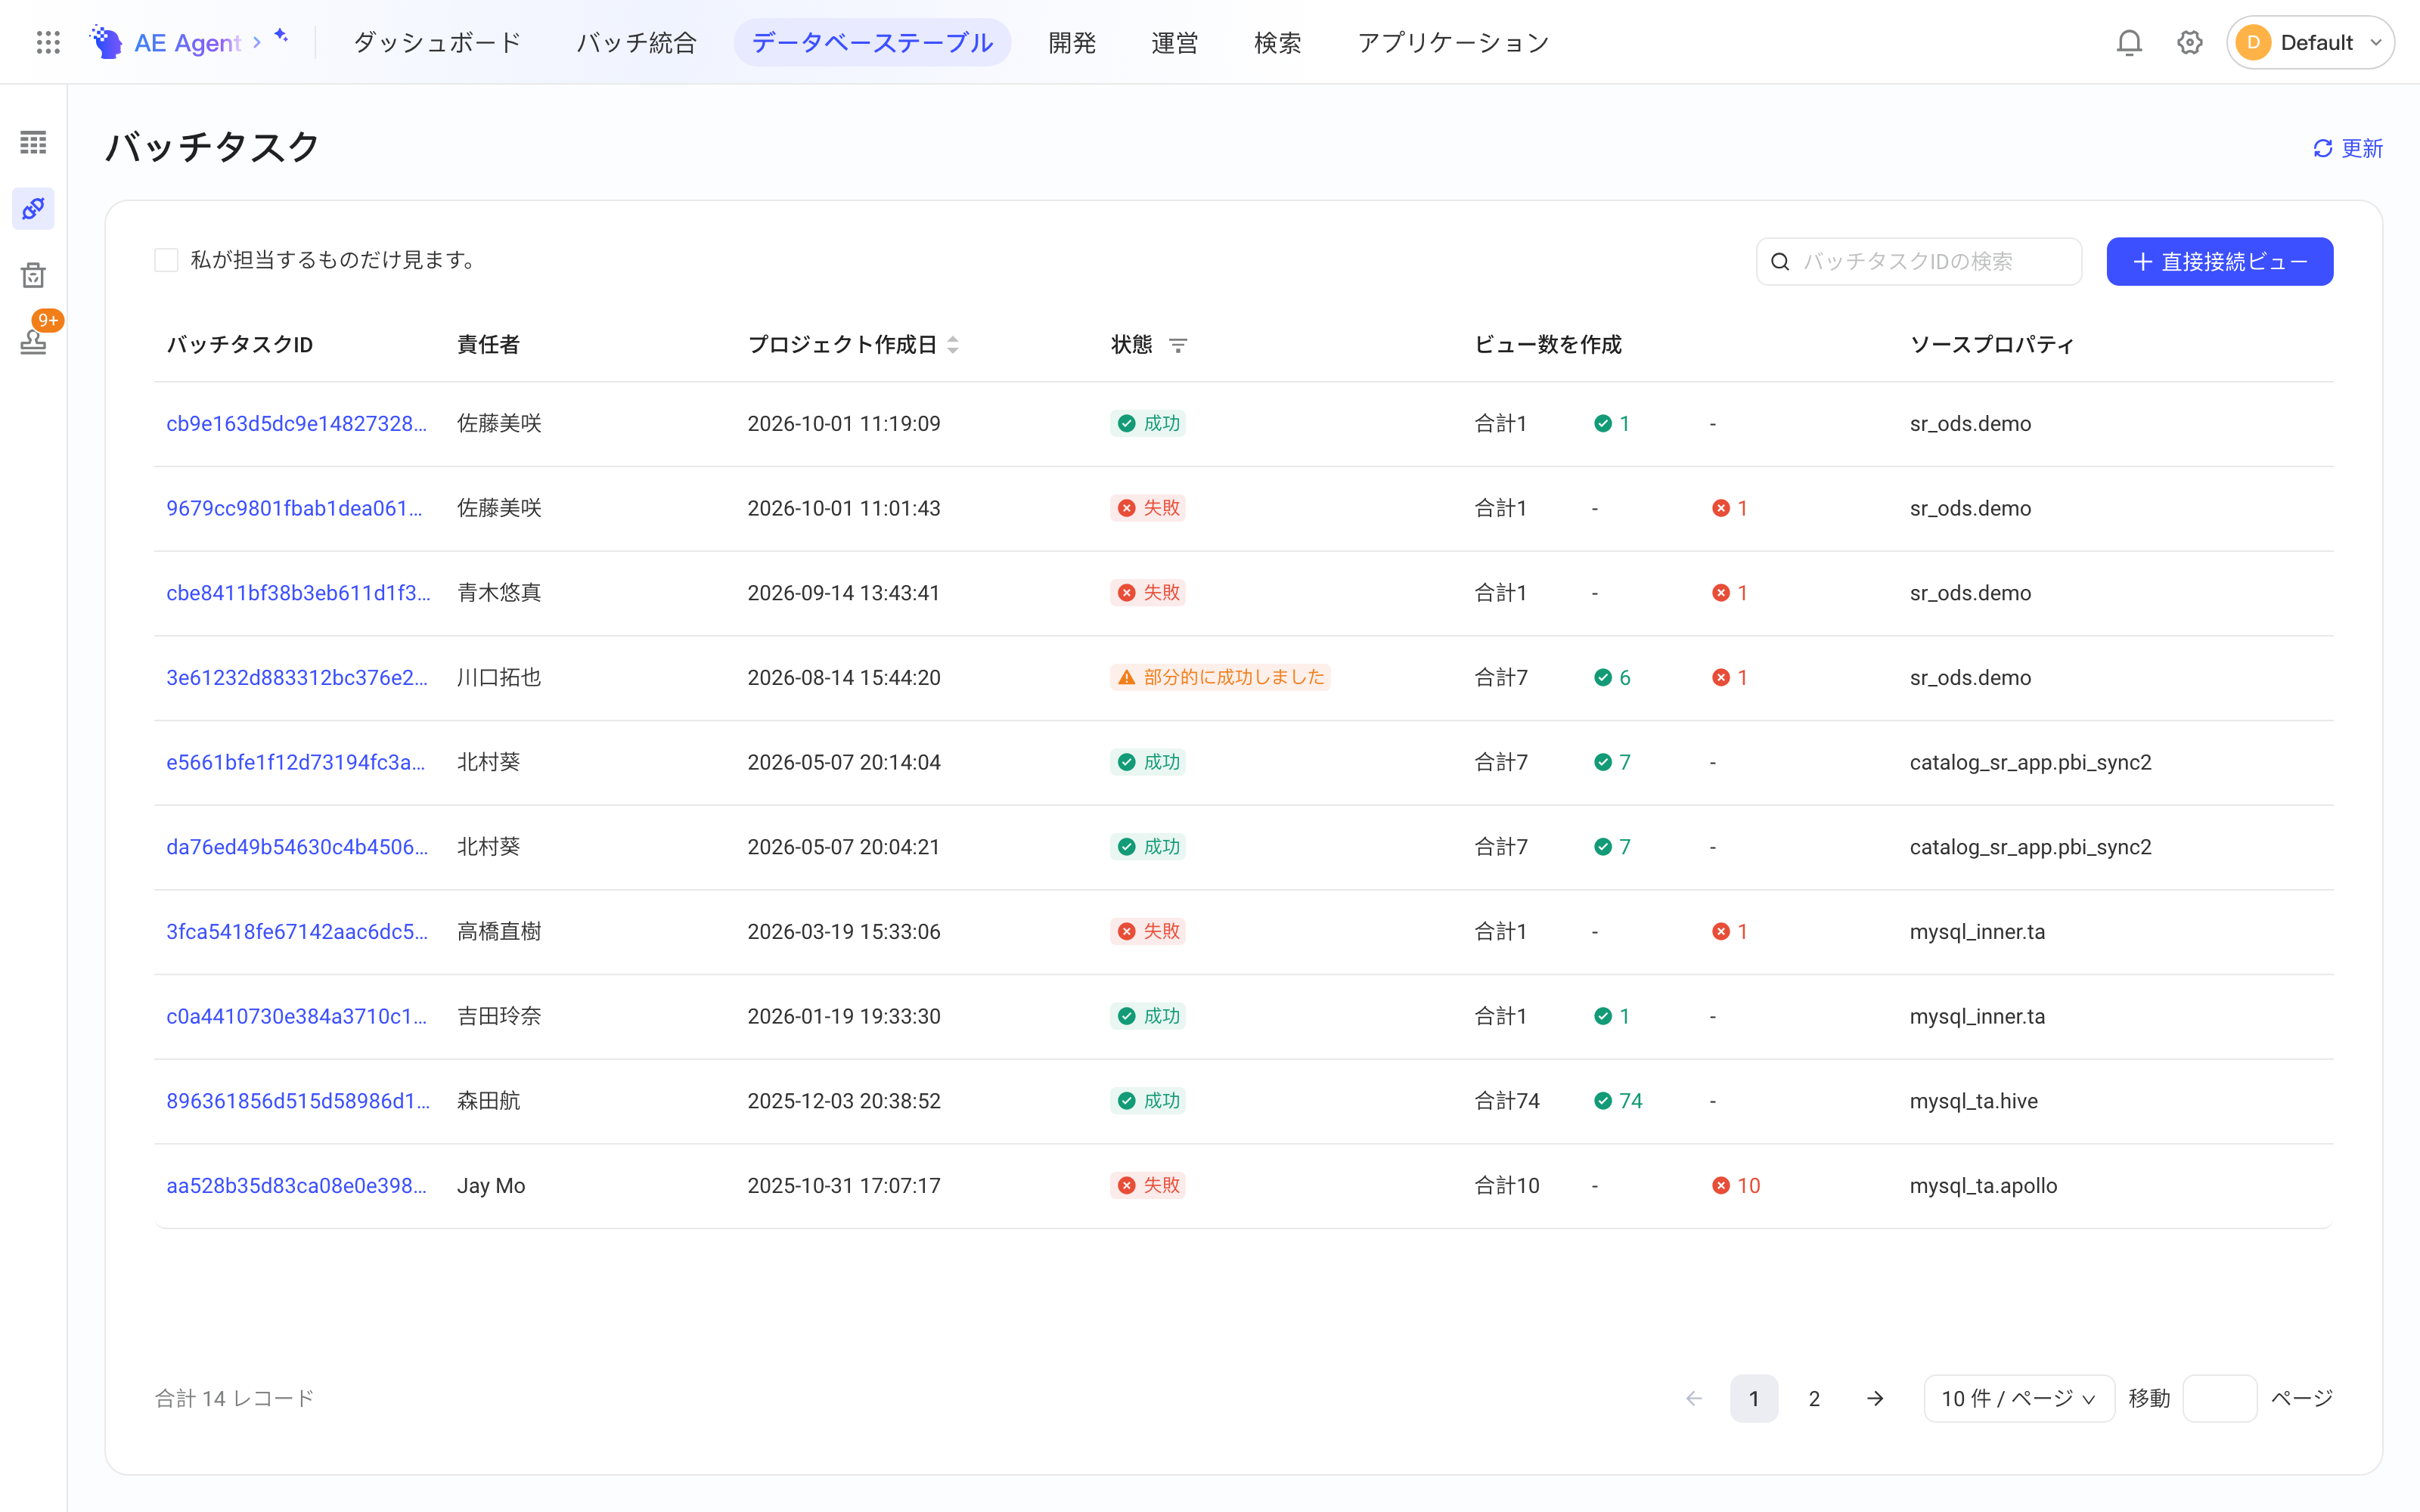Expand the Default user dropdown
Screen dimensions: 2420x1512
[x=2310, y=42]
